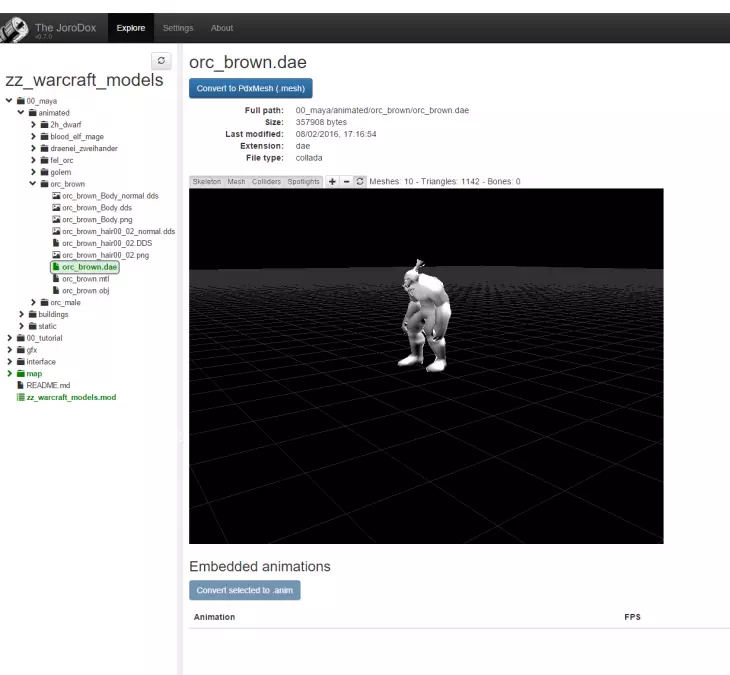730x675 pixels.
Task: Expand the orc_male folder
Action: click(33, 302)
